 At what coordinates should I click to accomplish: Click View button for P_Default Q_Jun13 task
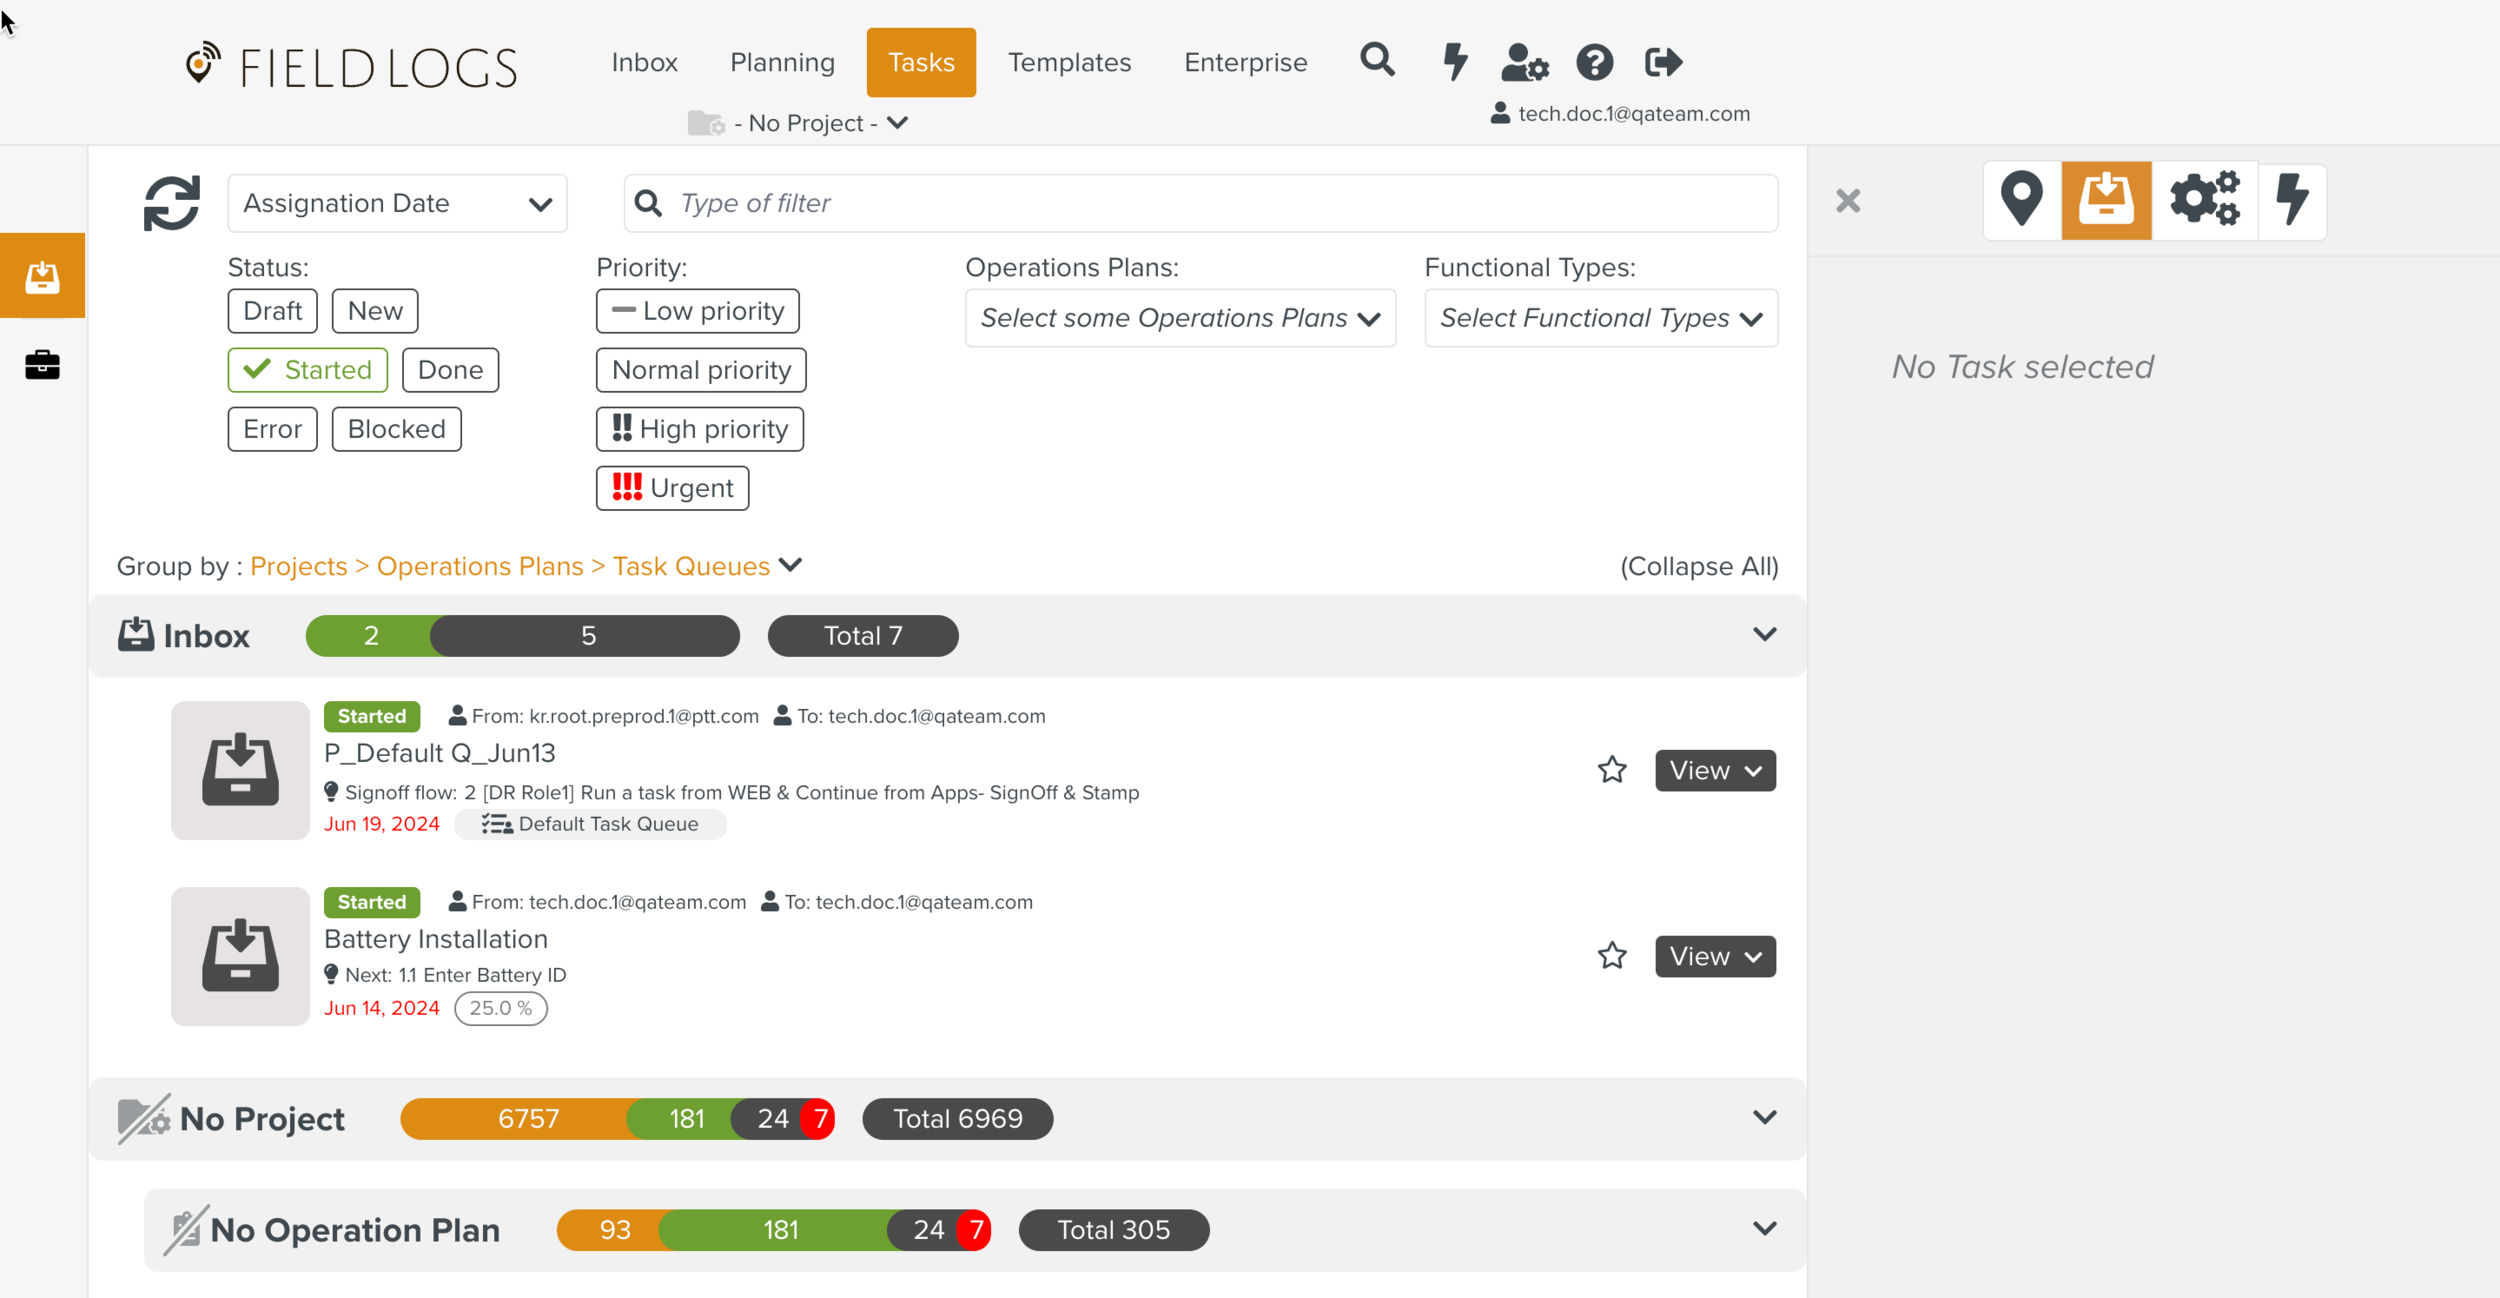point(1714,770)
